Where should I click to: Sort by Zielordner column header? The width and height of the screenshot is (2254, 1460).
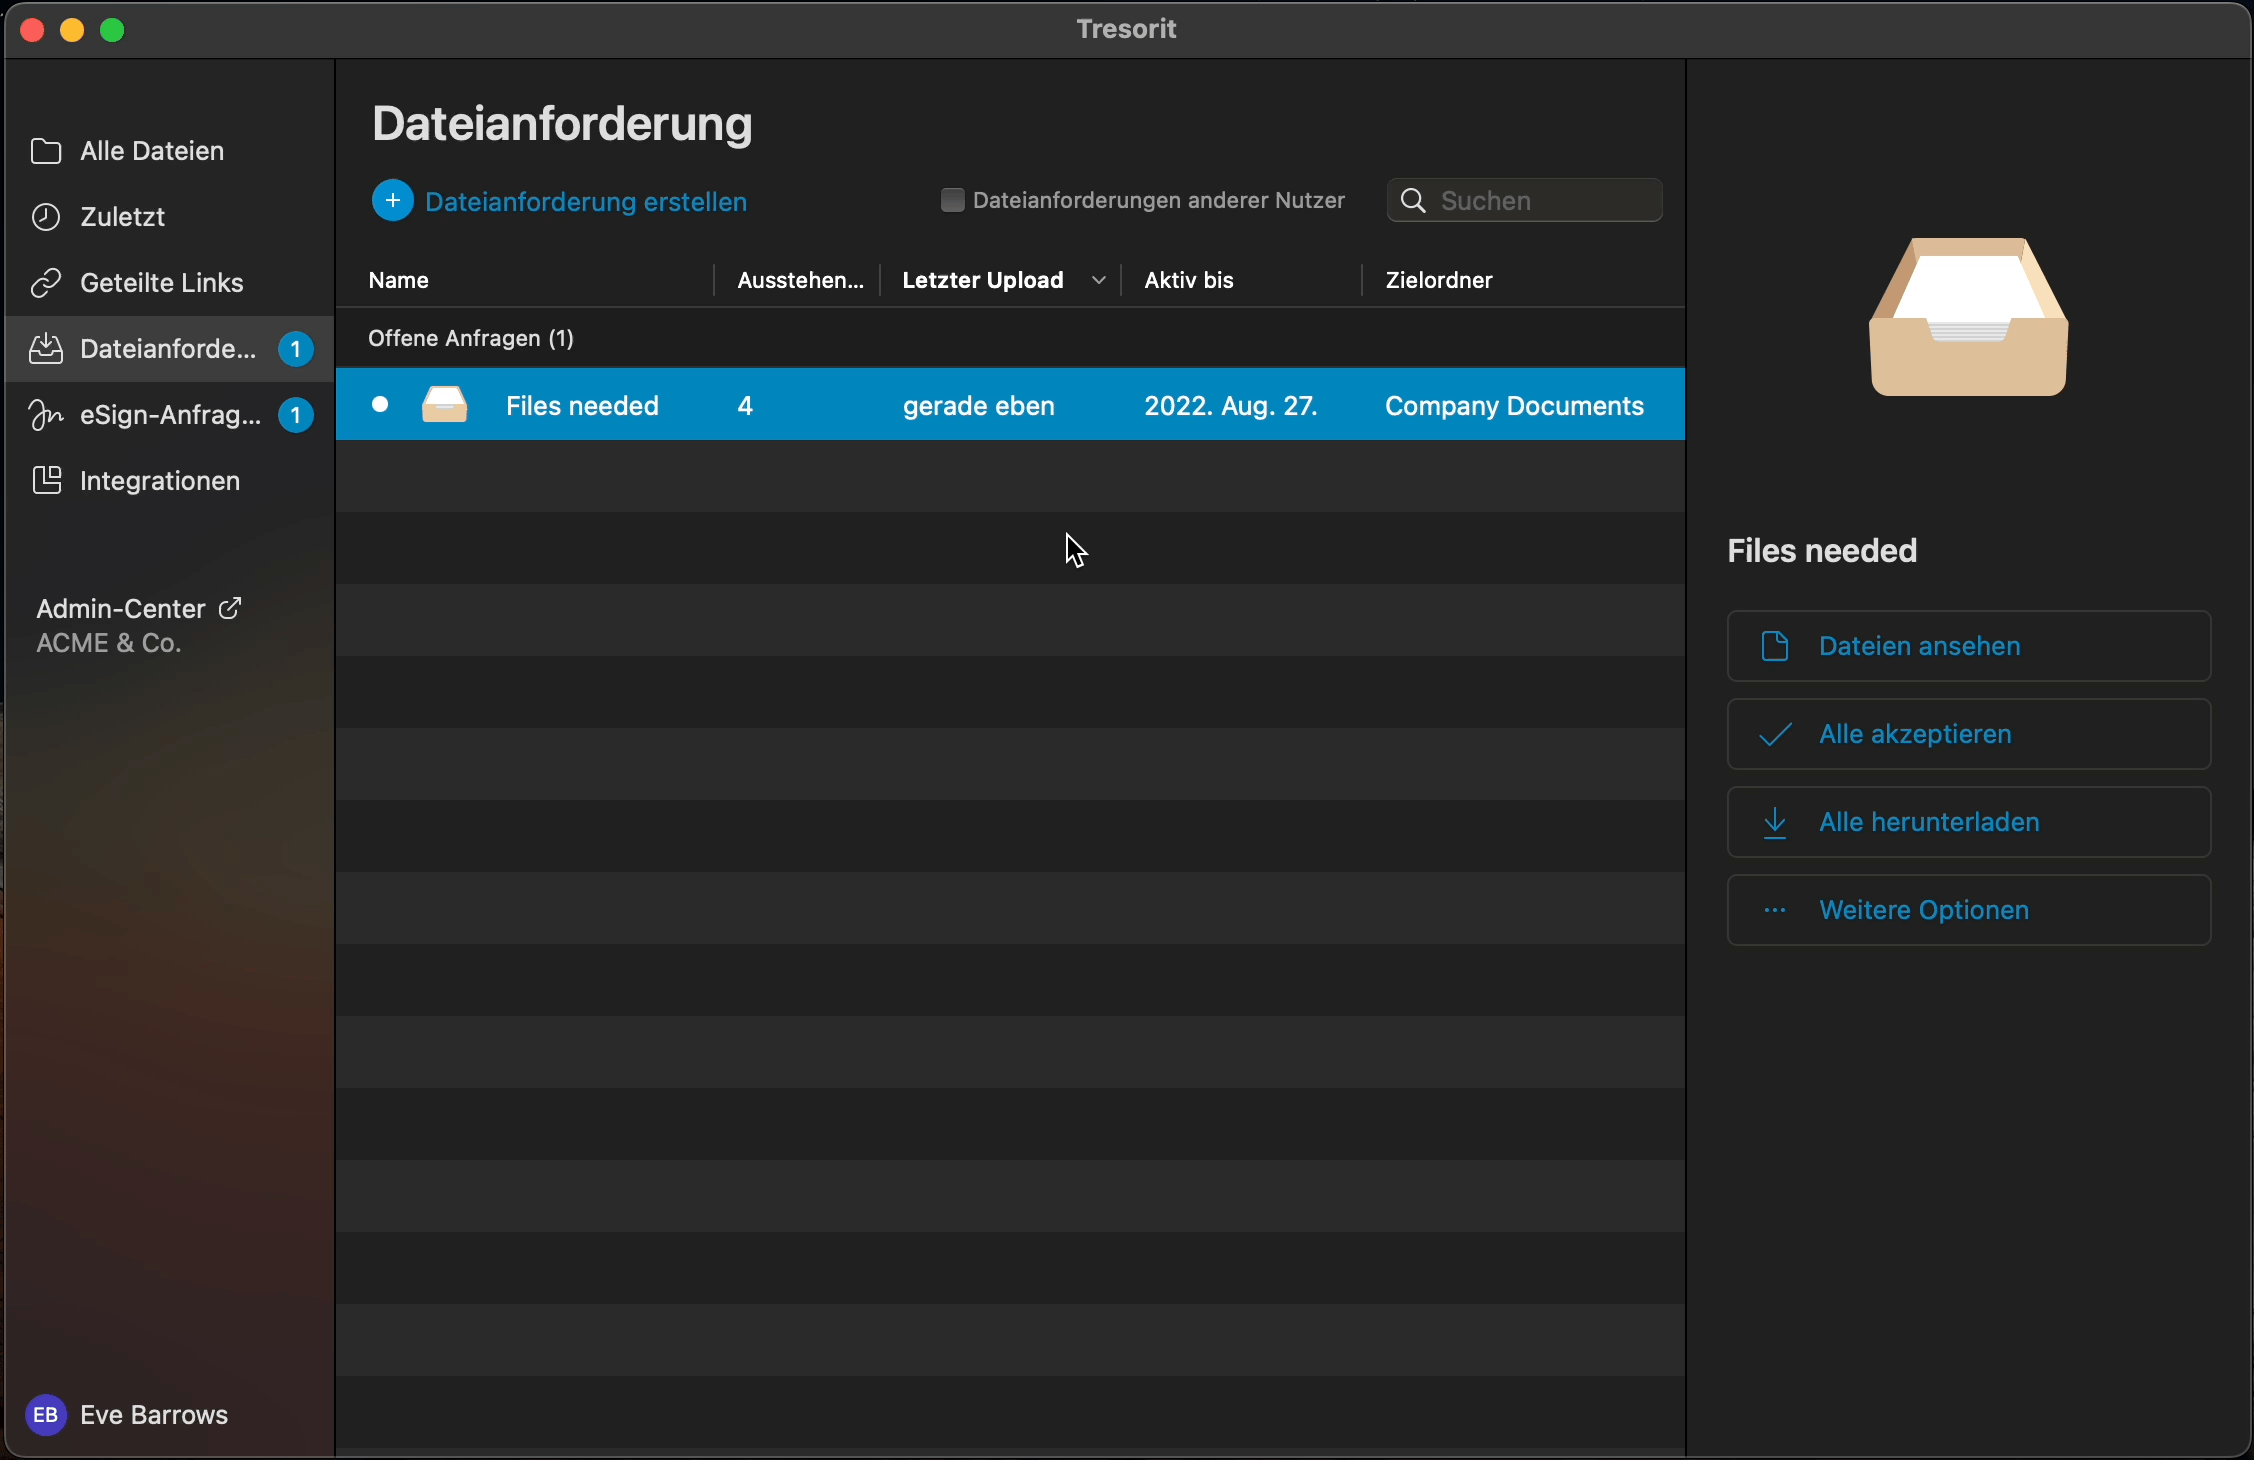(1439, 281)
